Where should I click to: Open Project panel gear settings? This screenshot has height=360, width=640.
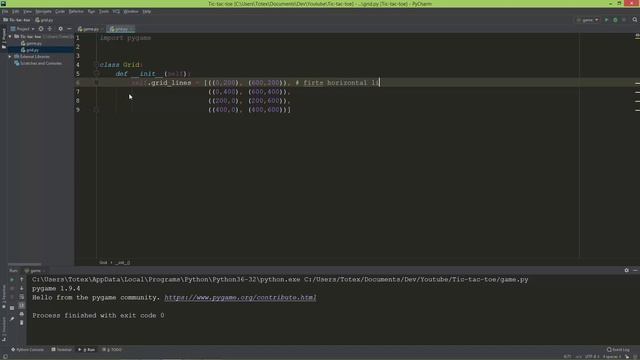60,29
